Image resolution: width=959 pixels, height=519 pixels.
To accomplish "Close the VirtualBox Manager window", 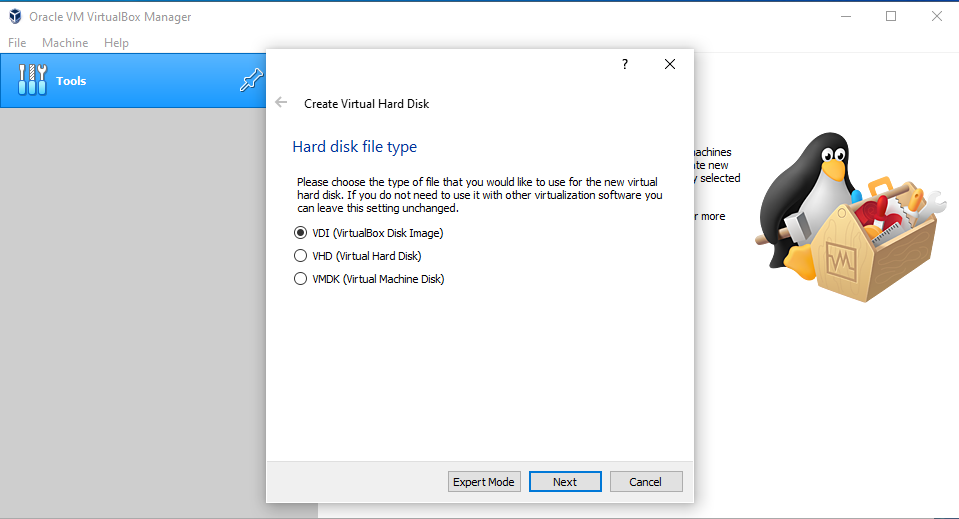I will coord(936,17).
